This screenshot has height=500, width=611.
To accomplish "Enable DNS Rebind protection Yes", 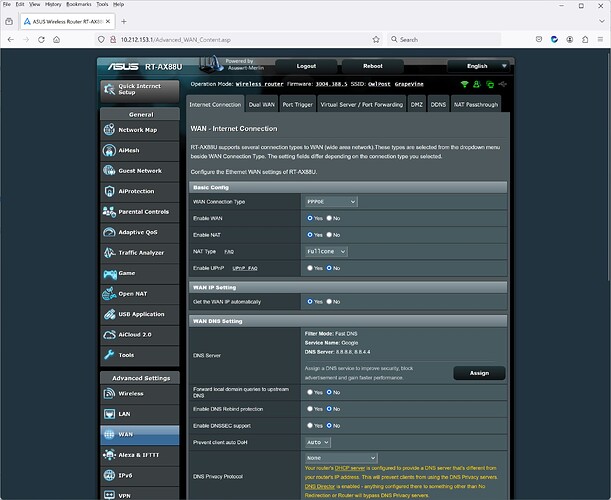I will 310,409.
